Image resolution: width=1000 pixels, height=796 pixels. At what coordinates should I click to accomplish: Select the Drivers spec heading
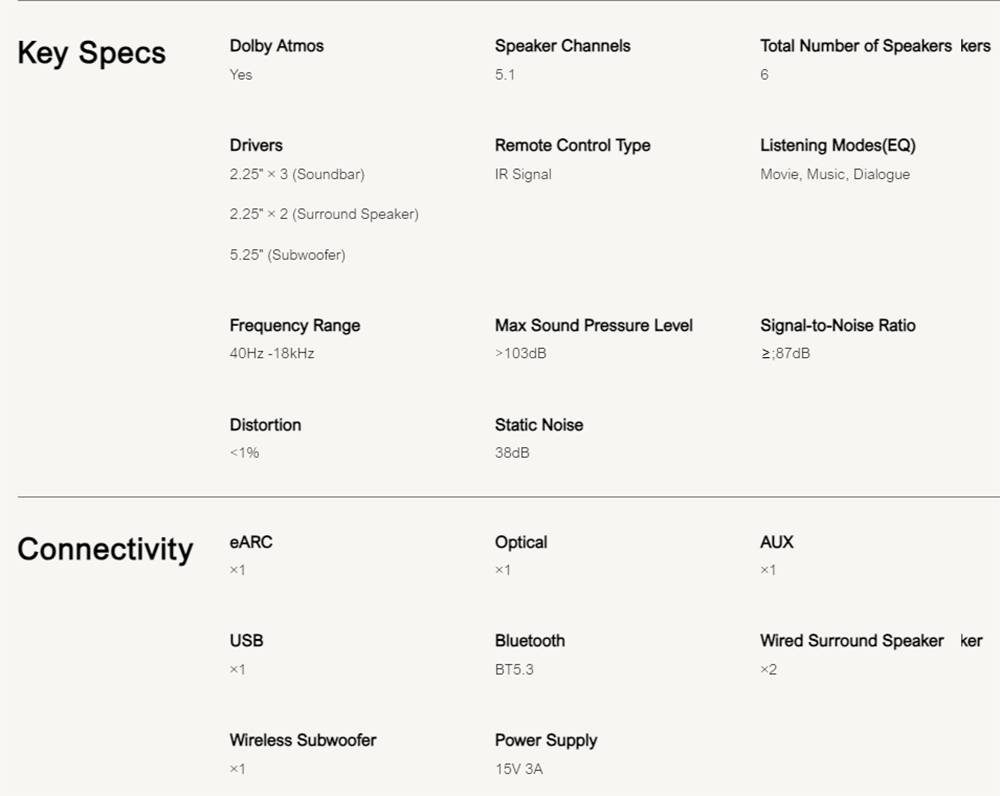point(256,146)
